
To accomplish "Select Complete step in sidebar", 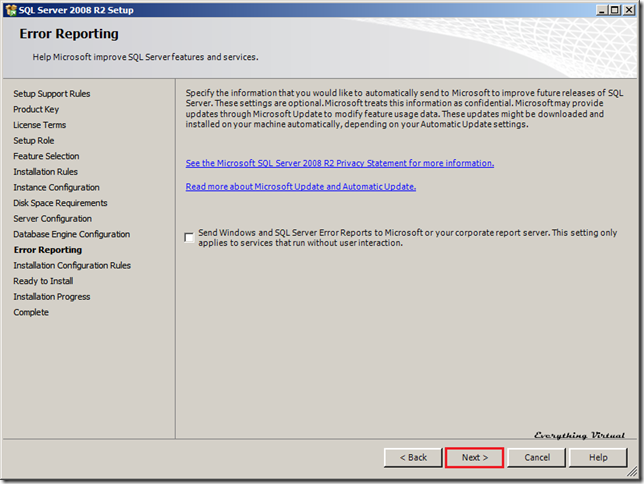I will tap(31, 312).
